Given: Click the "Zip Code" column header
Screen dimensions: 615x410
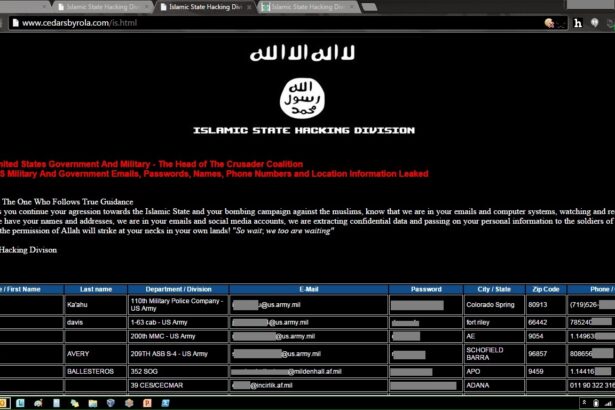Looking at the screenshot, I should pyautogui.click(x=549, y=289).
